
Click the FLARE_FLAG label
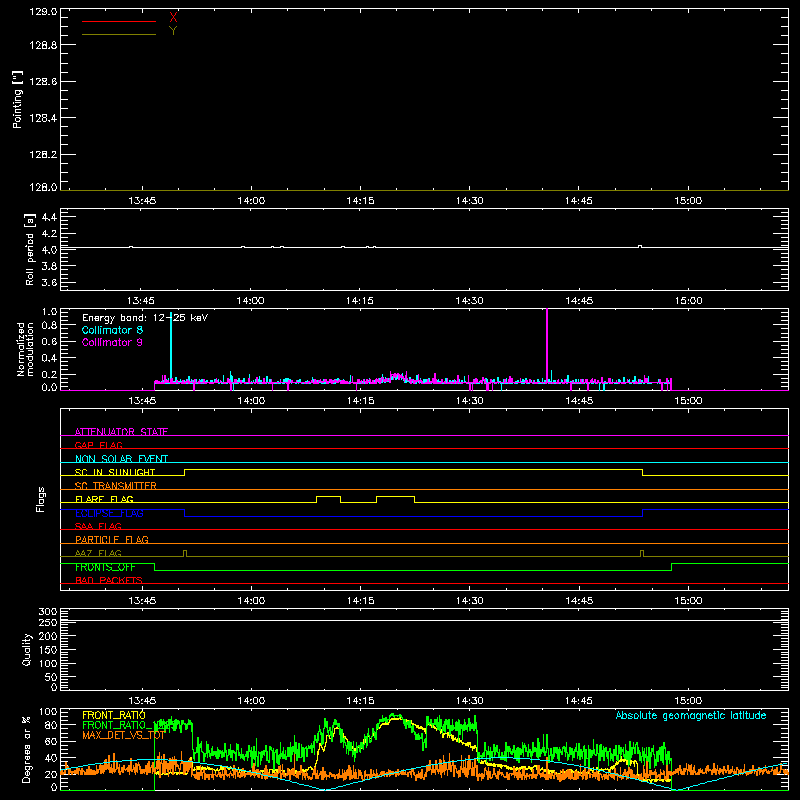(x=104, y=499)
